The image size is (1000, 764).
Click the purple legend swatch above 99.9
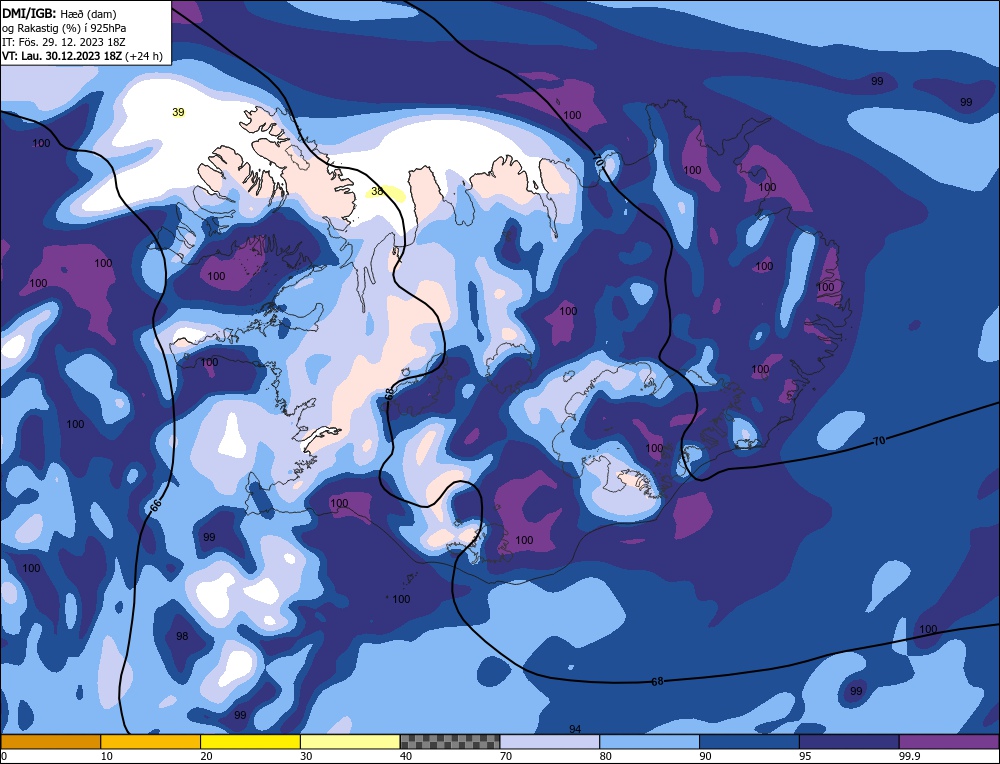[950, 741]
